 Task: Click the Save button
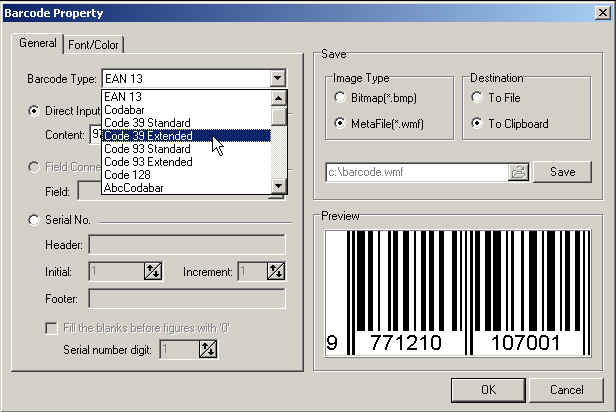pyautogui.click(x=563, y=172)
